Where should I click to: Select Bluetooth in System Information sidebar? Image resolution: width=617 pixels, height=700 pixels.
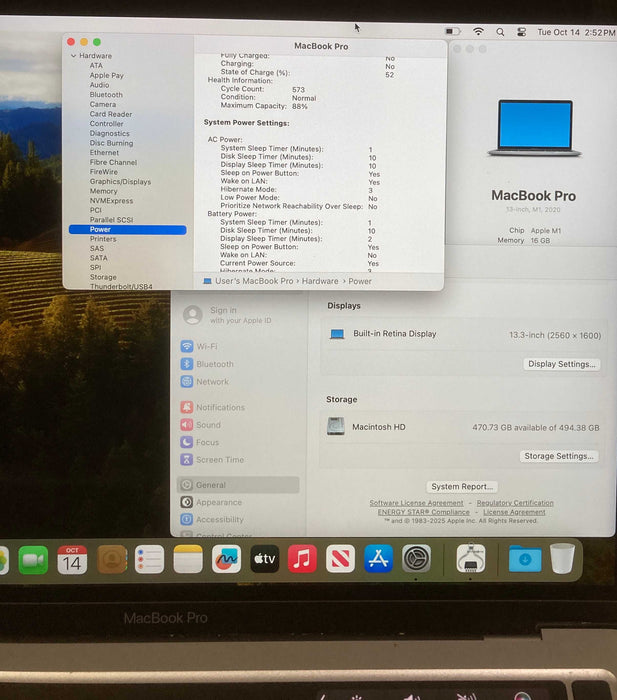coord(106,95)
